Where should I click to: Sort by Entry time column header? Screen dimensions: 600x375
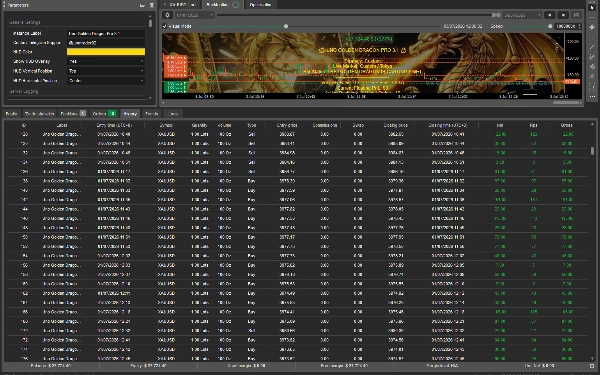point(114,125)
